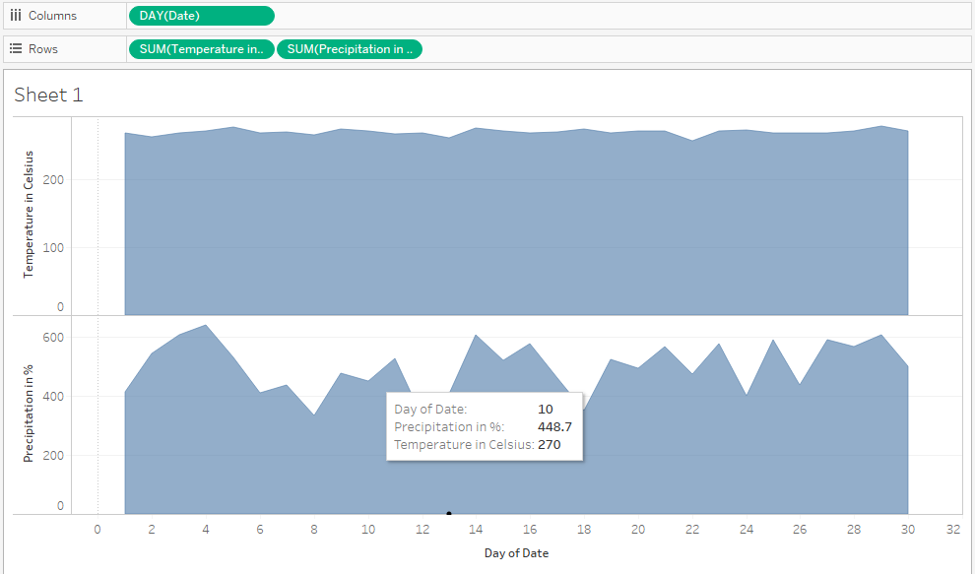
Task: Click the Rows shelf icon
Action: [x=16, y=49]
